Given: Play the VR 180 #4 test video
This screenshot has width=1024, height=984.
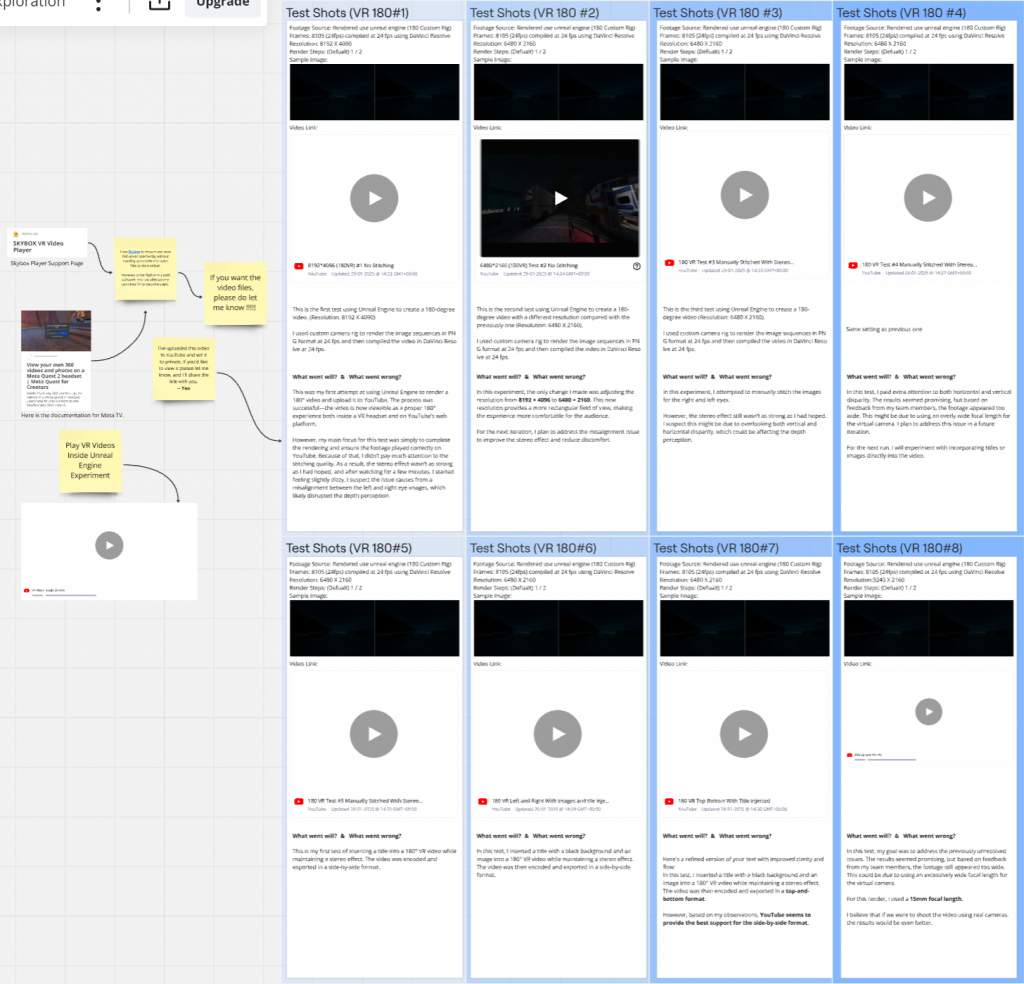Looking at the screenshot, I should click(928, 198).
